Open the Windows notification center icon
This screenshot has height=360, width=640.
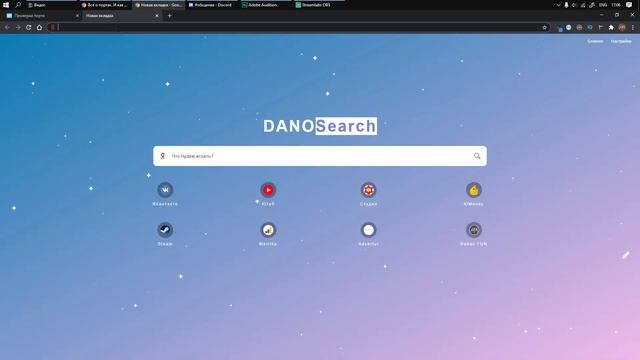point(629,5)
